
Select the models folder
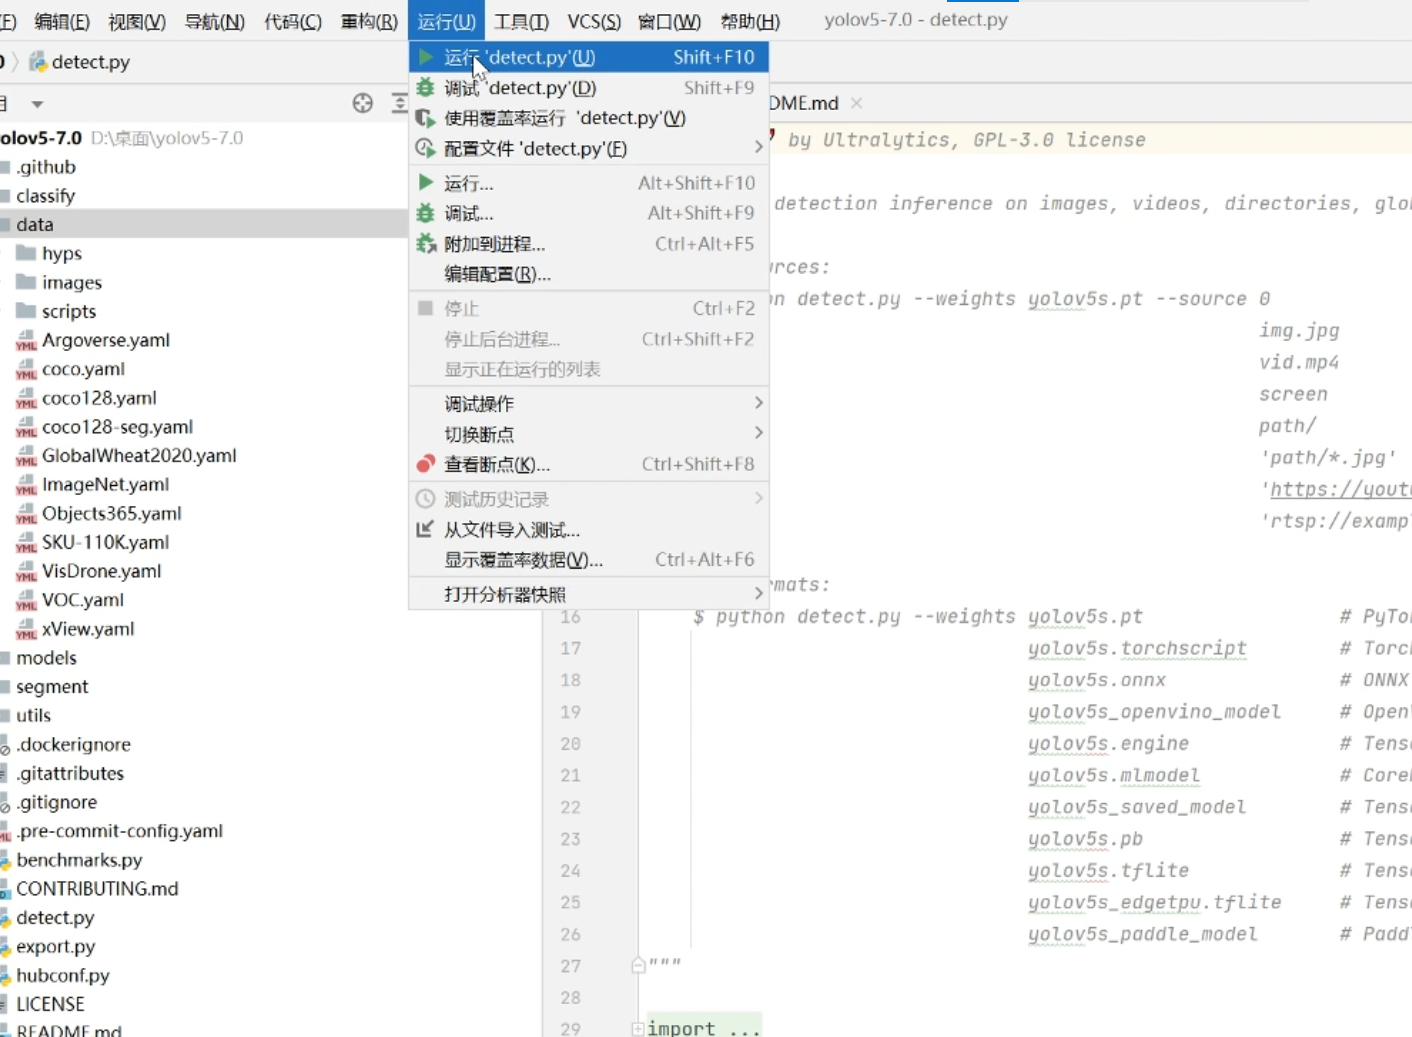[x=46, y=658]
